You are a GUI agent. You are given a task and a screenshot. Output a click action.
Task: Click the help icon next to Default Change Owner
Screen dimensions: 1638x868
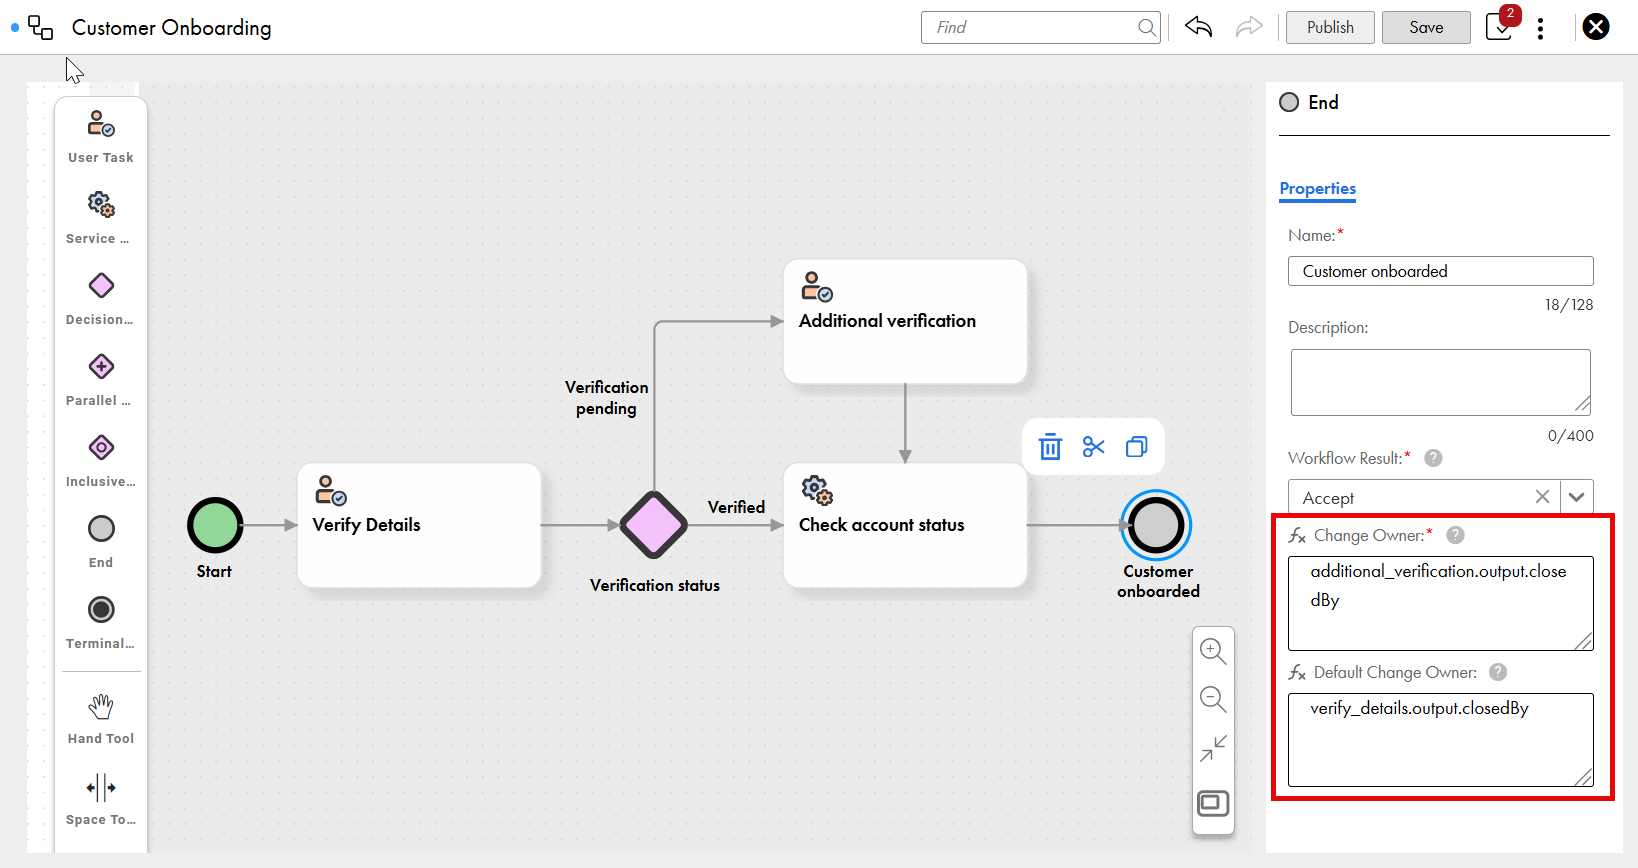pos(1498,672)
